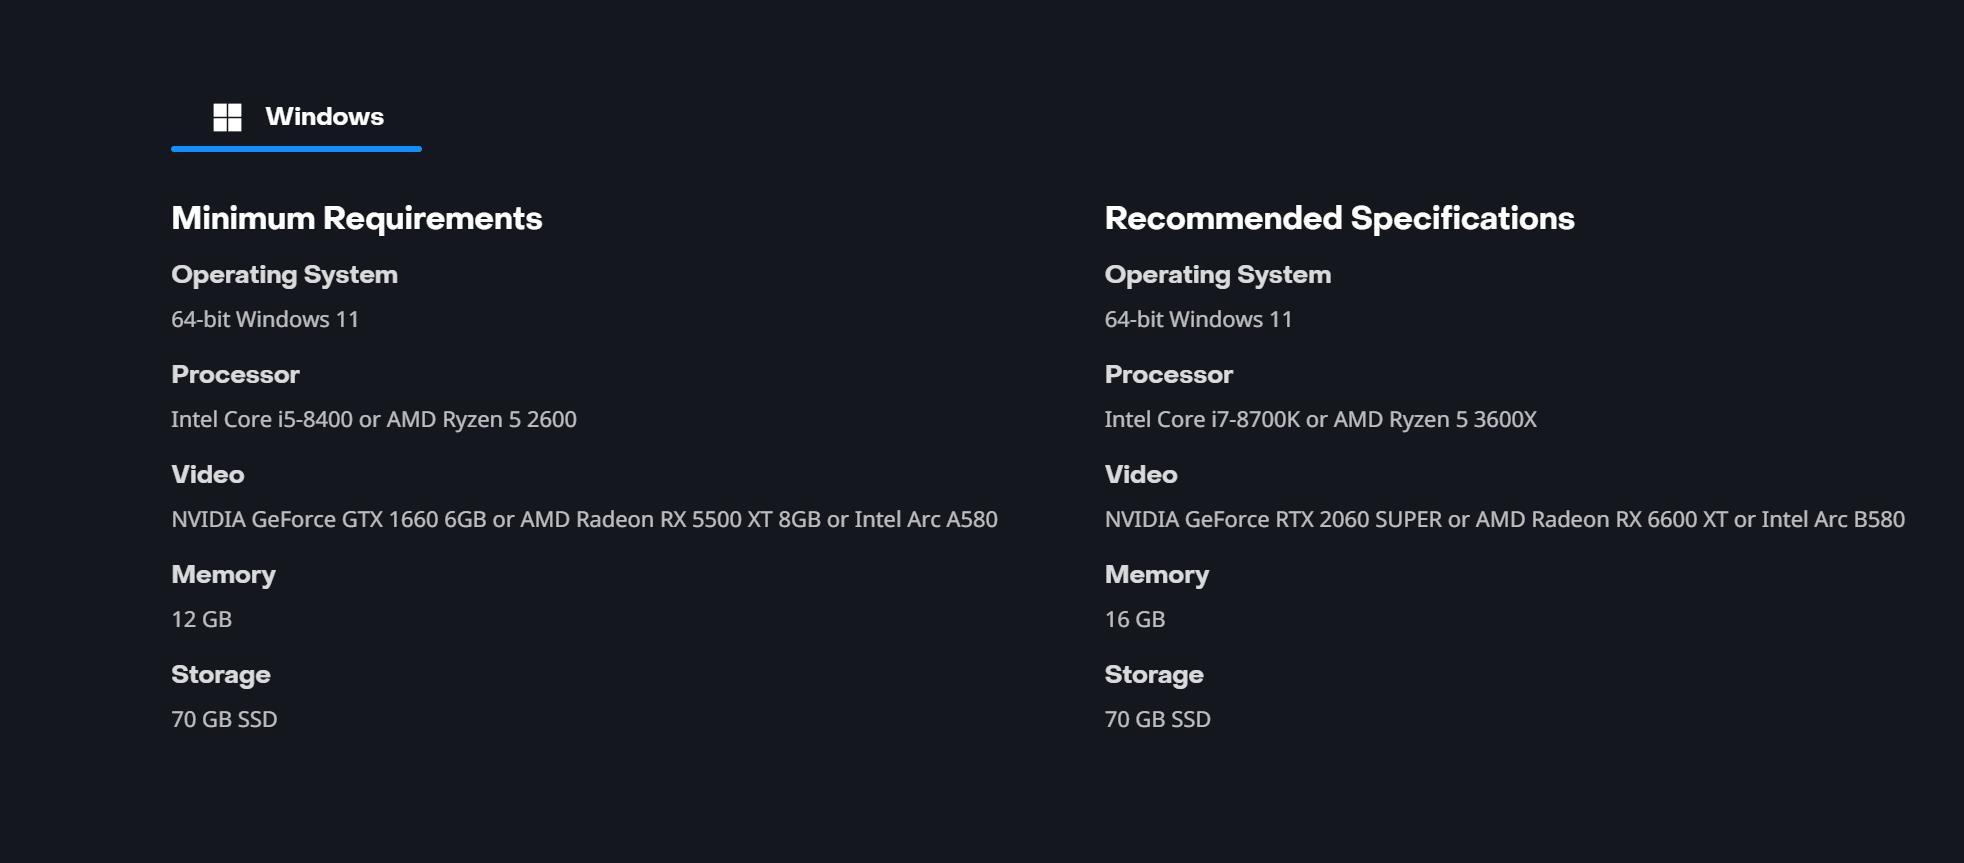
Task: Click minimum 70 GB SSD storage value
Action: [x=224, y=719]
